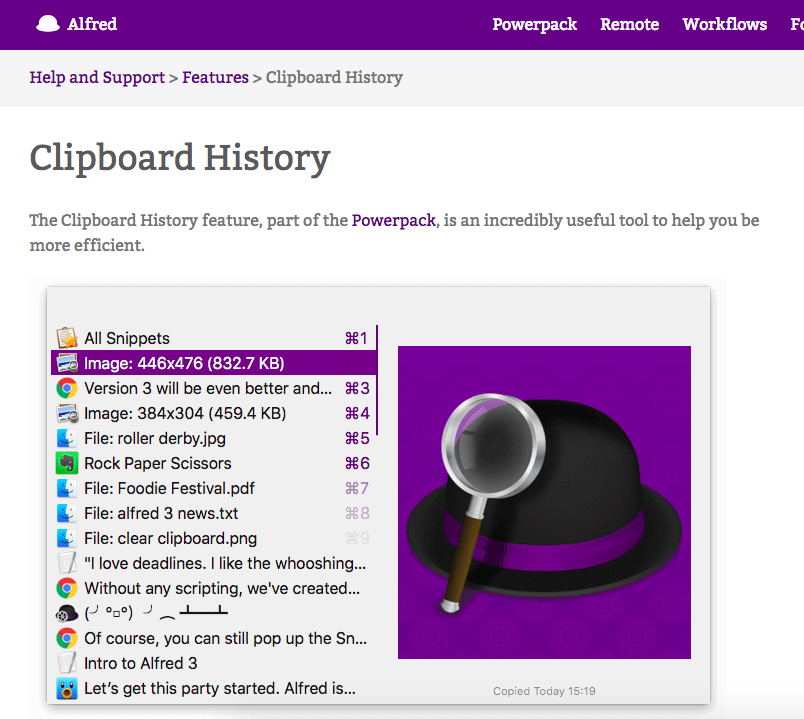The width and height of the screenshot is (804, 719).
Task: Click the ⌘4 shortcut label
Action: (357, 413)
